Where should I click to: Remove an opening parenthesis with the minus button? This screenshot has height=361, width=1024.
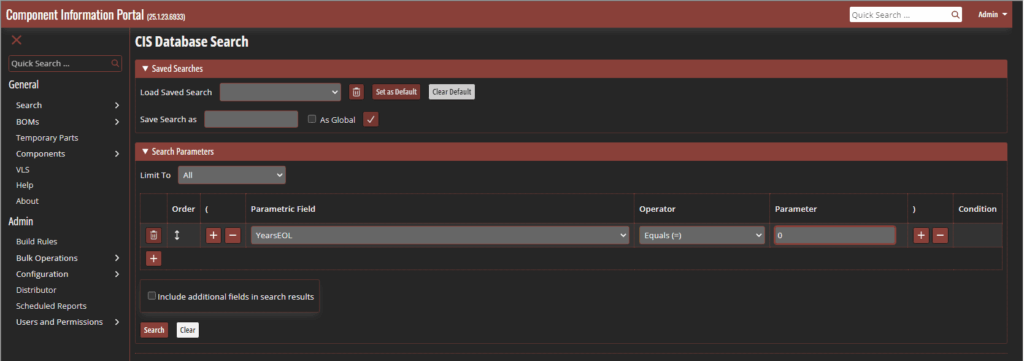click(x=232, y=236)
